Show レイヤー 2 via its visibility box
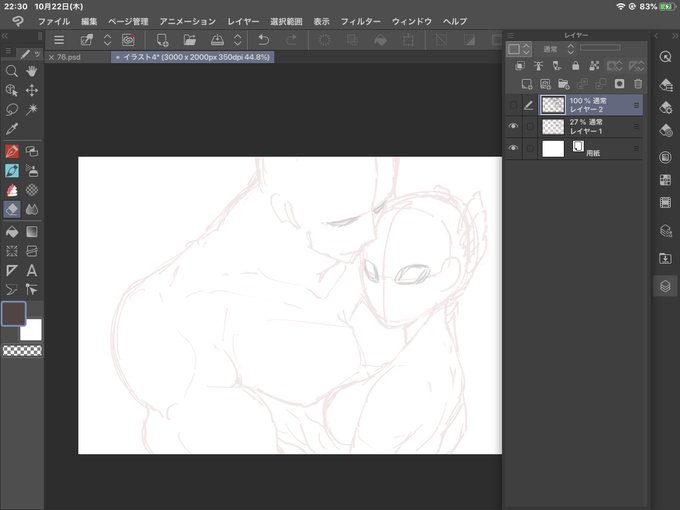 tap(513, 105)
